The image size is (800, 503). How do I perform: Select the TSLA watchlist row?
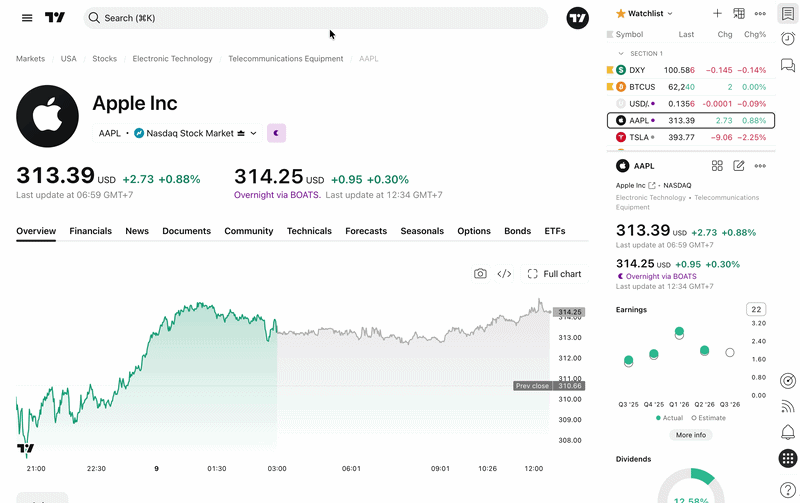[x=691, y=137]
